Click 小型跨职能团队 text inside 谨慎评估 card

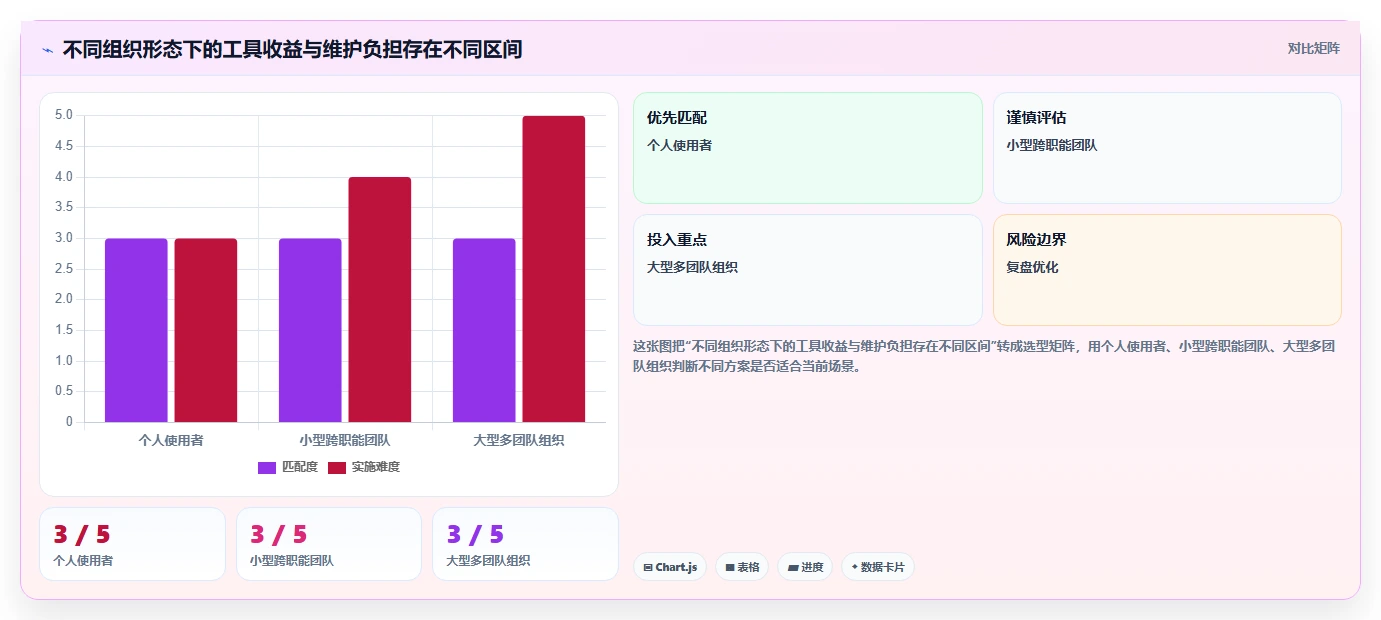pos(1051,145)
